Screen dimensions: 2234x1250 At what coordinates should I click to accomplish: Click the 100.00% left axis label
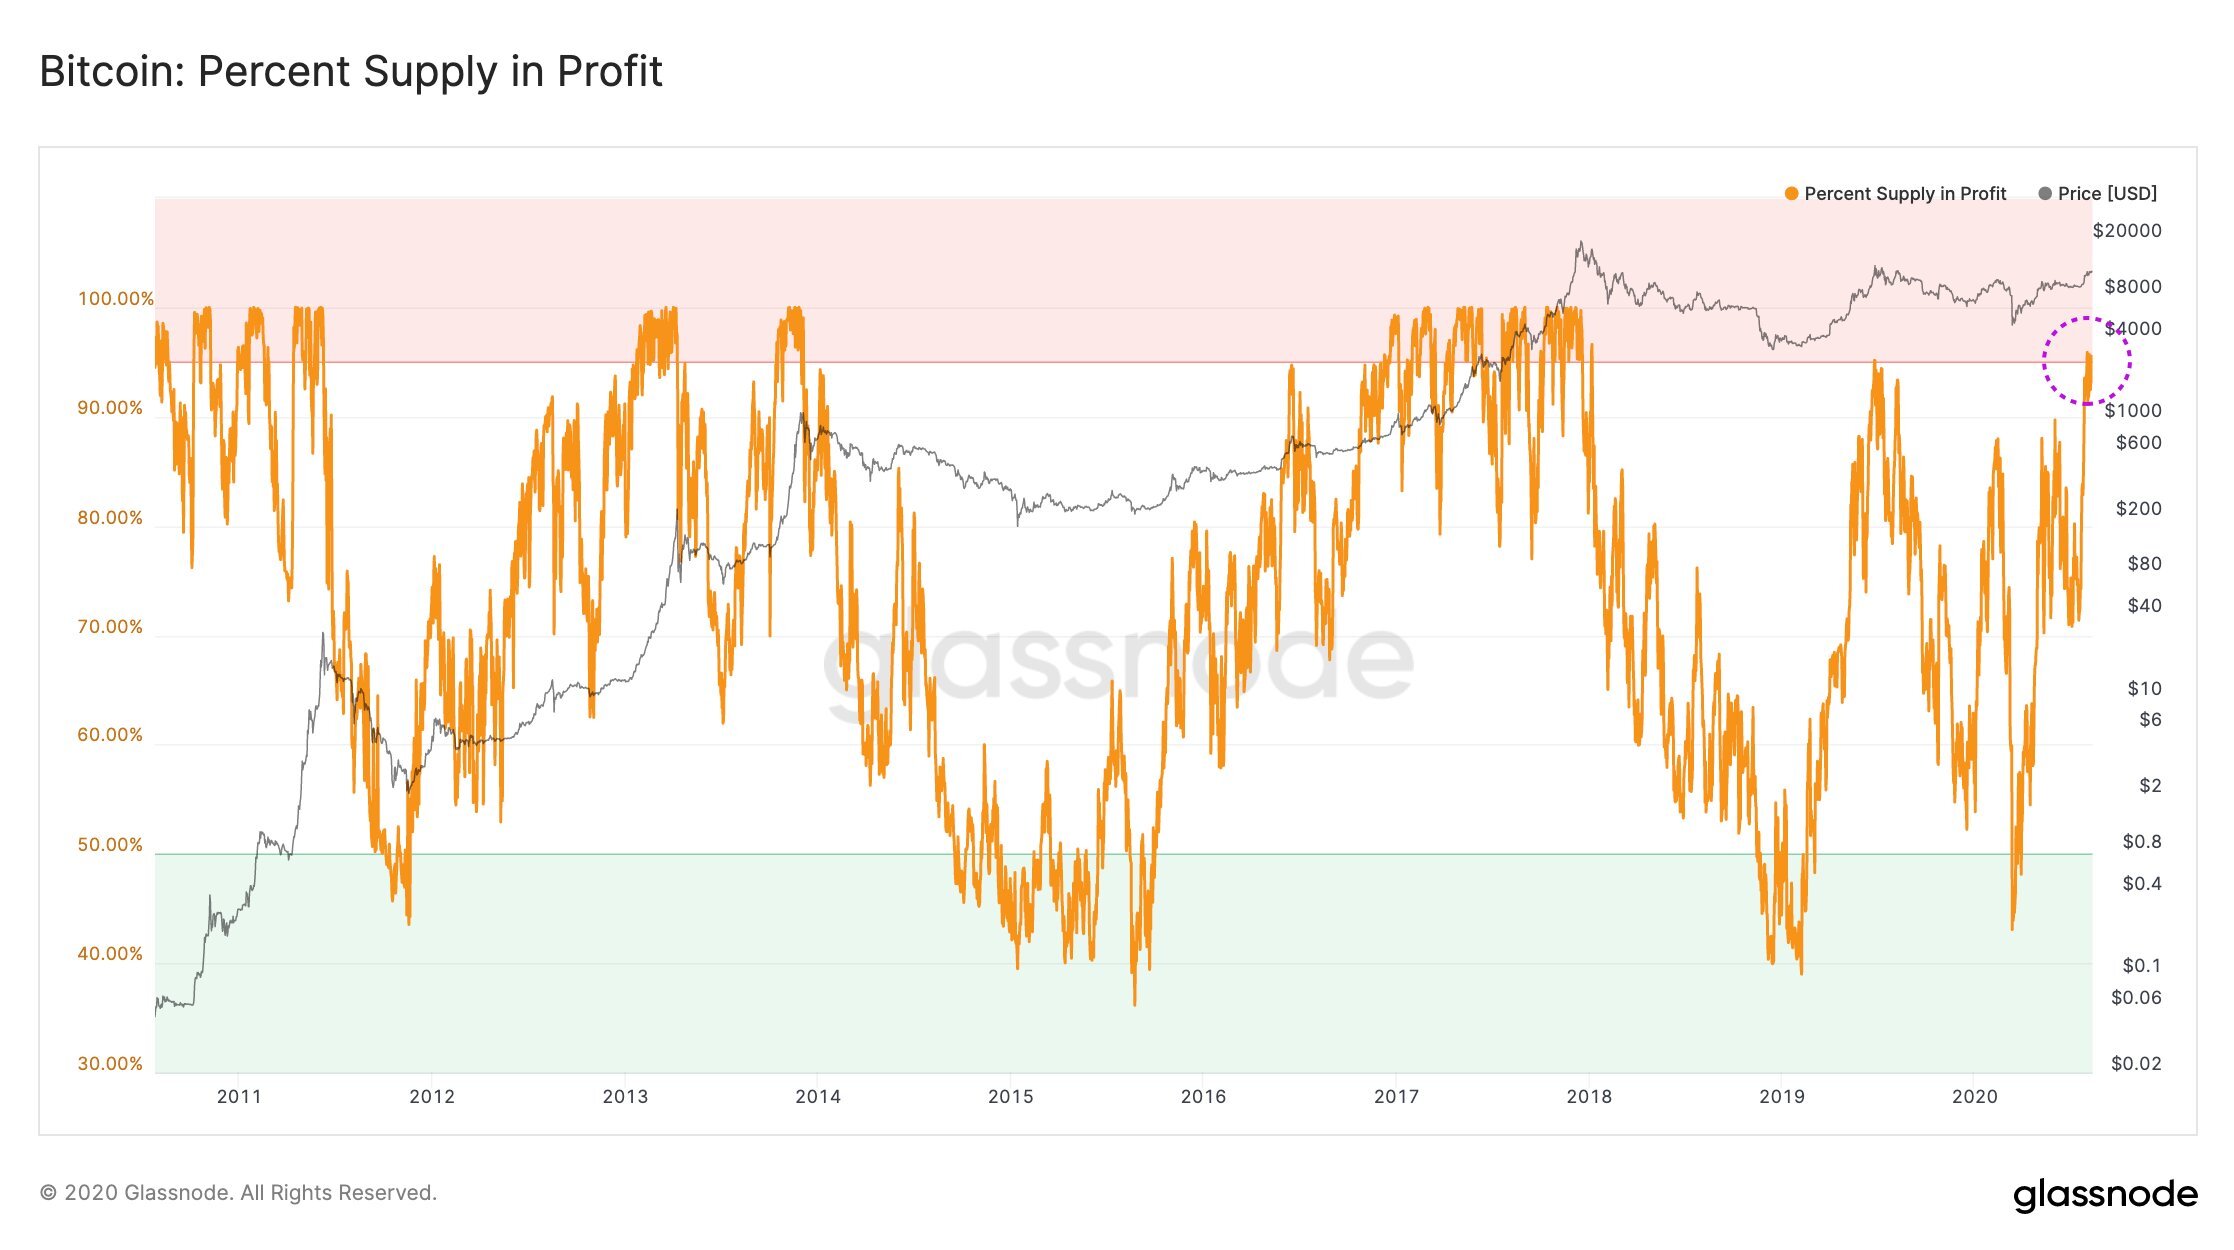click(116, 299)
